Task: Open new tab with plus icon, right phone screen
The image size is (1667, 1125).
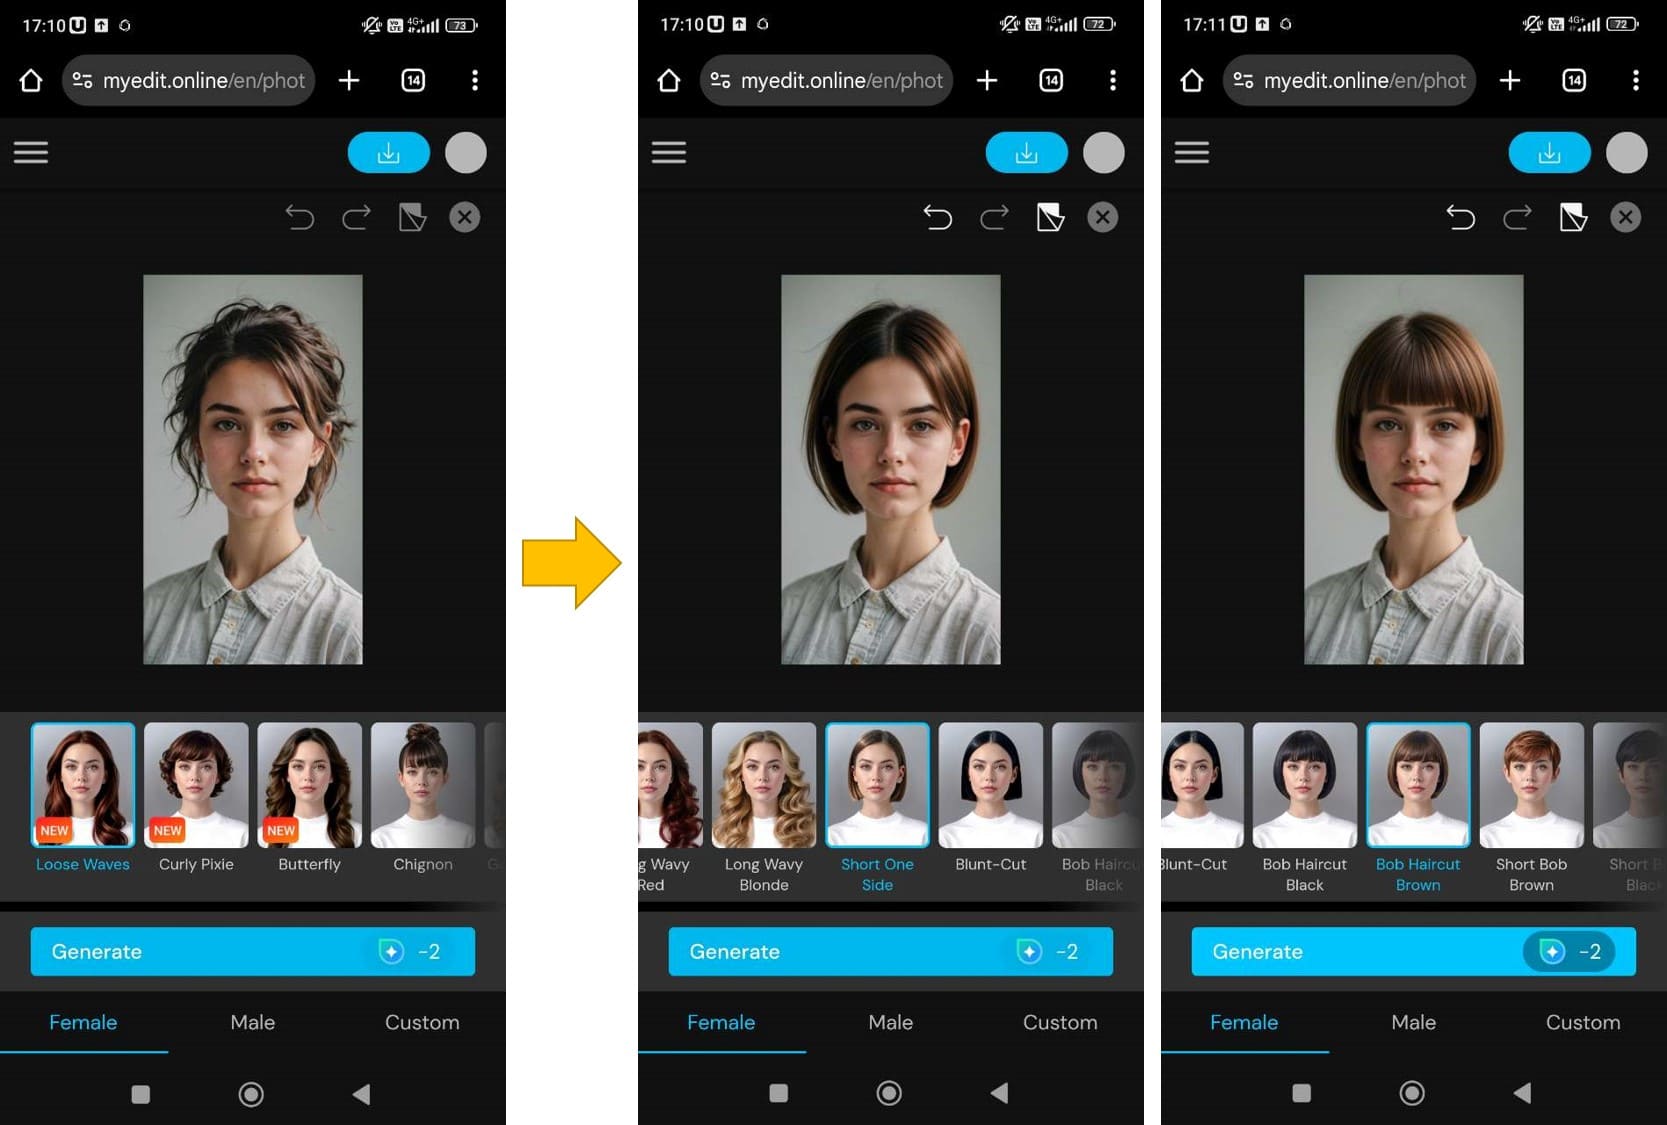Action: tap(1510, 80)
